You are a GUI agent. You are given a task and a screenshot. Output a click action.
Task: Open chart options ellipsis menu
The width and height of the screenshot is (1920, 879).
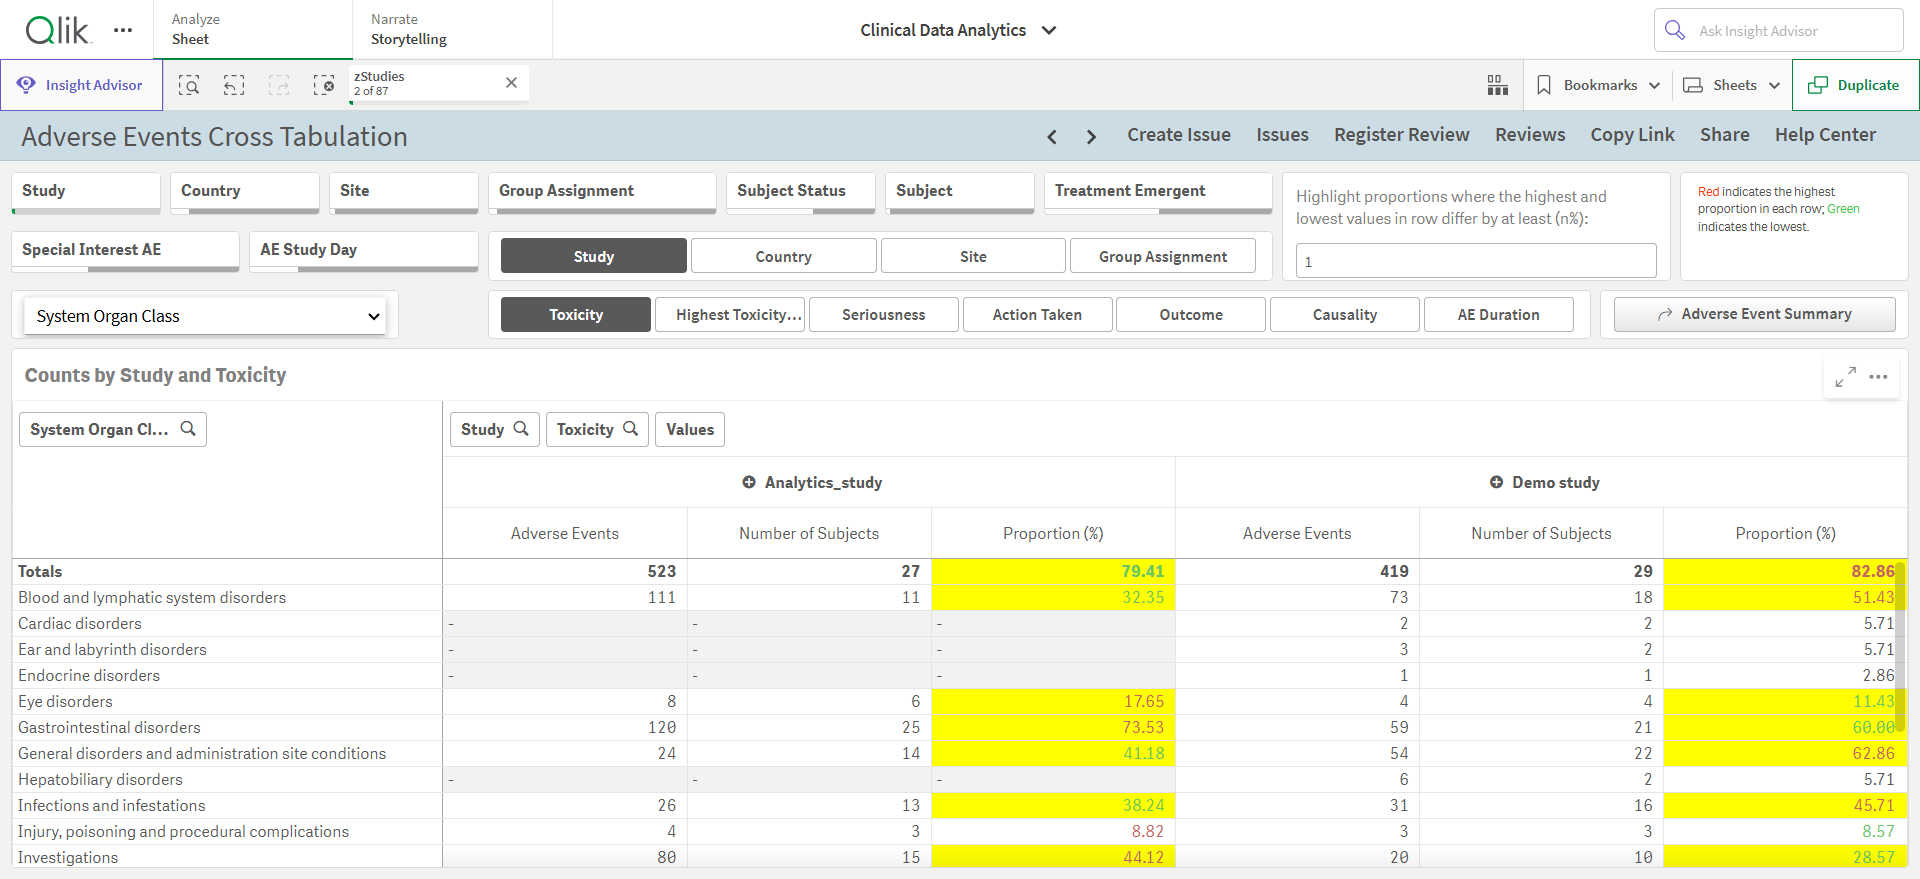point(1879,377)
